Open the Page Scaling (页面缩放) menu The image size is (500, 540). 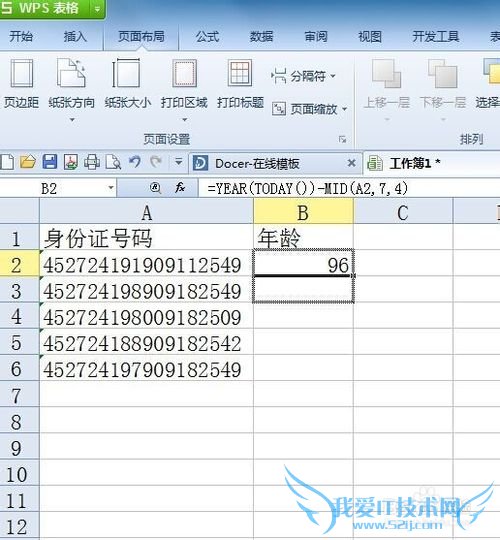(309, 109)
